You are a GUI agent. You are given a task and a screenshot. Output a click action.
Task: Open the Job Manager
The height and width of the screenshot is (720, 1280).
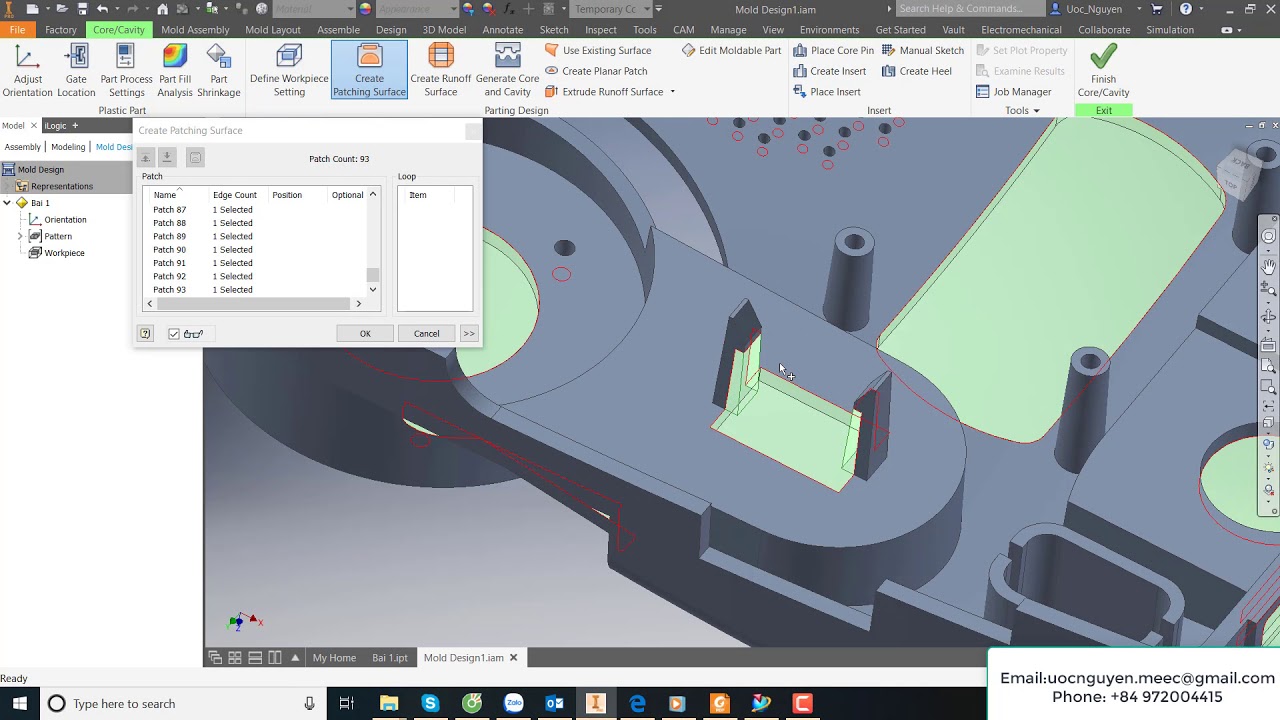pos(1013,92)
